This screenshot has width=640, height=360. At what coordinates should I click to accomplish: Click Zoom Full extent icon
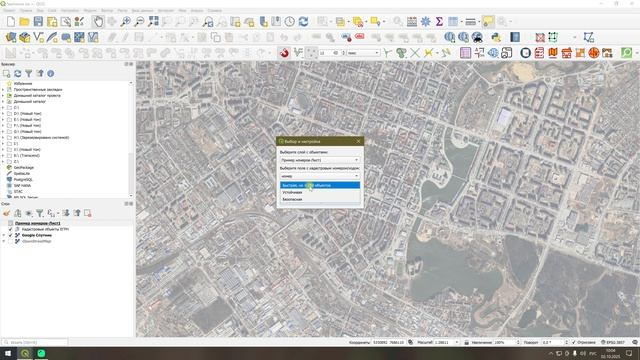pos(153,22)
